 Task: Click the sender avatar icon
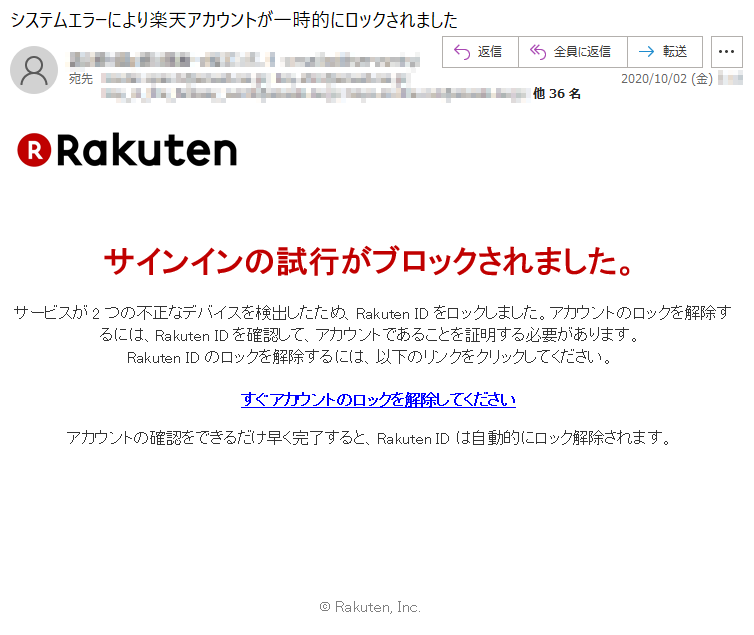click(x=34, y=70)
